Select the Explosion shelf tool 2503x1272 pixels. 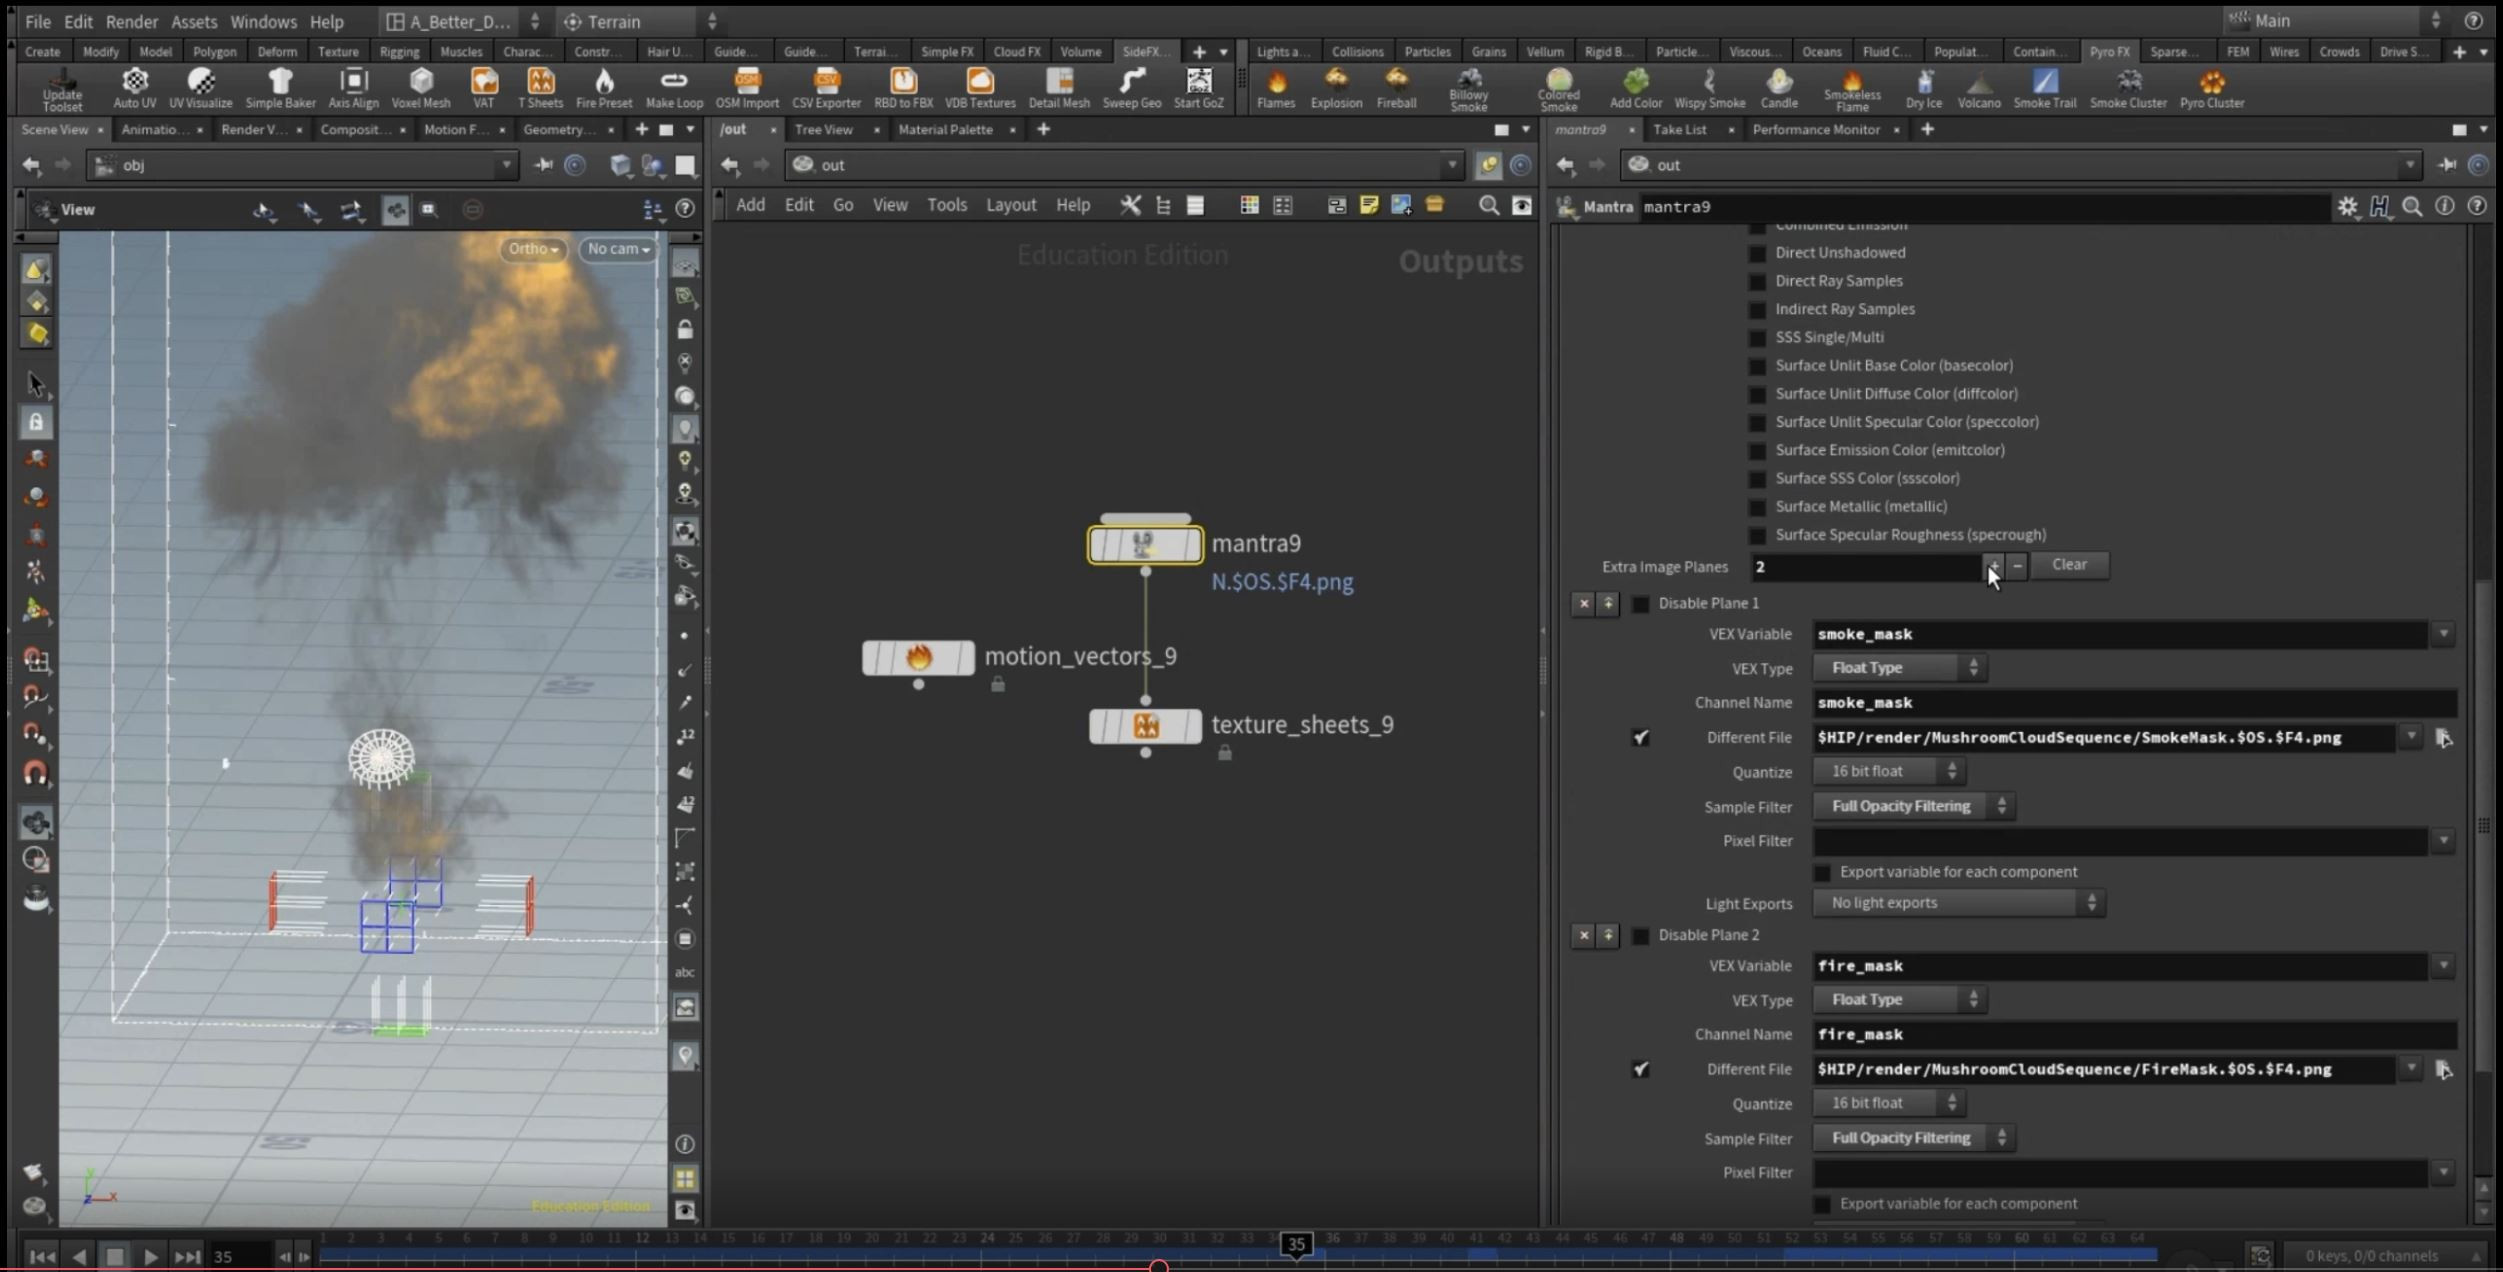click(1335, 88)
